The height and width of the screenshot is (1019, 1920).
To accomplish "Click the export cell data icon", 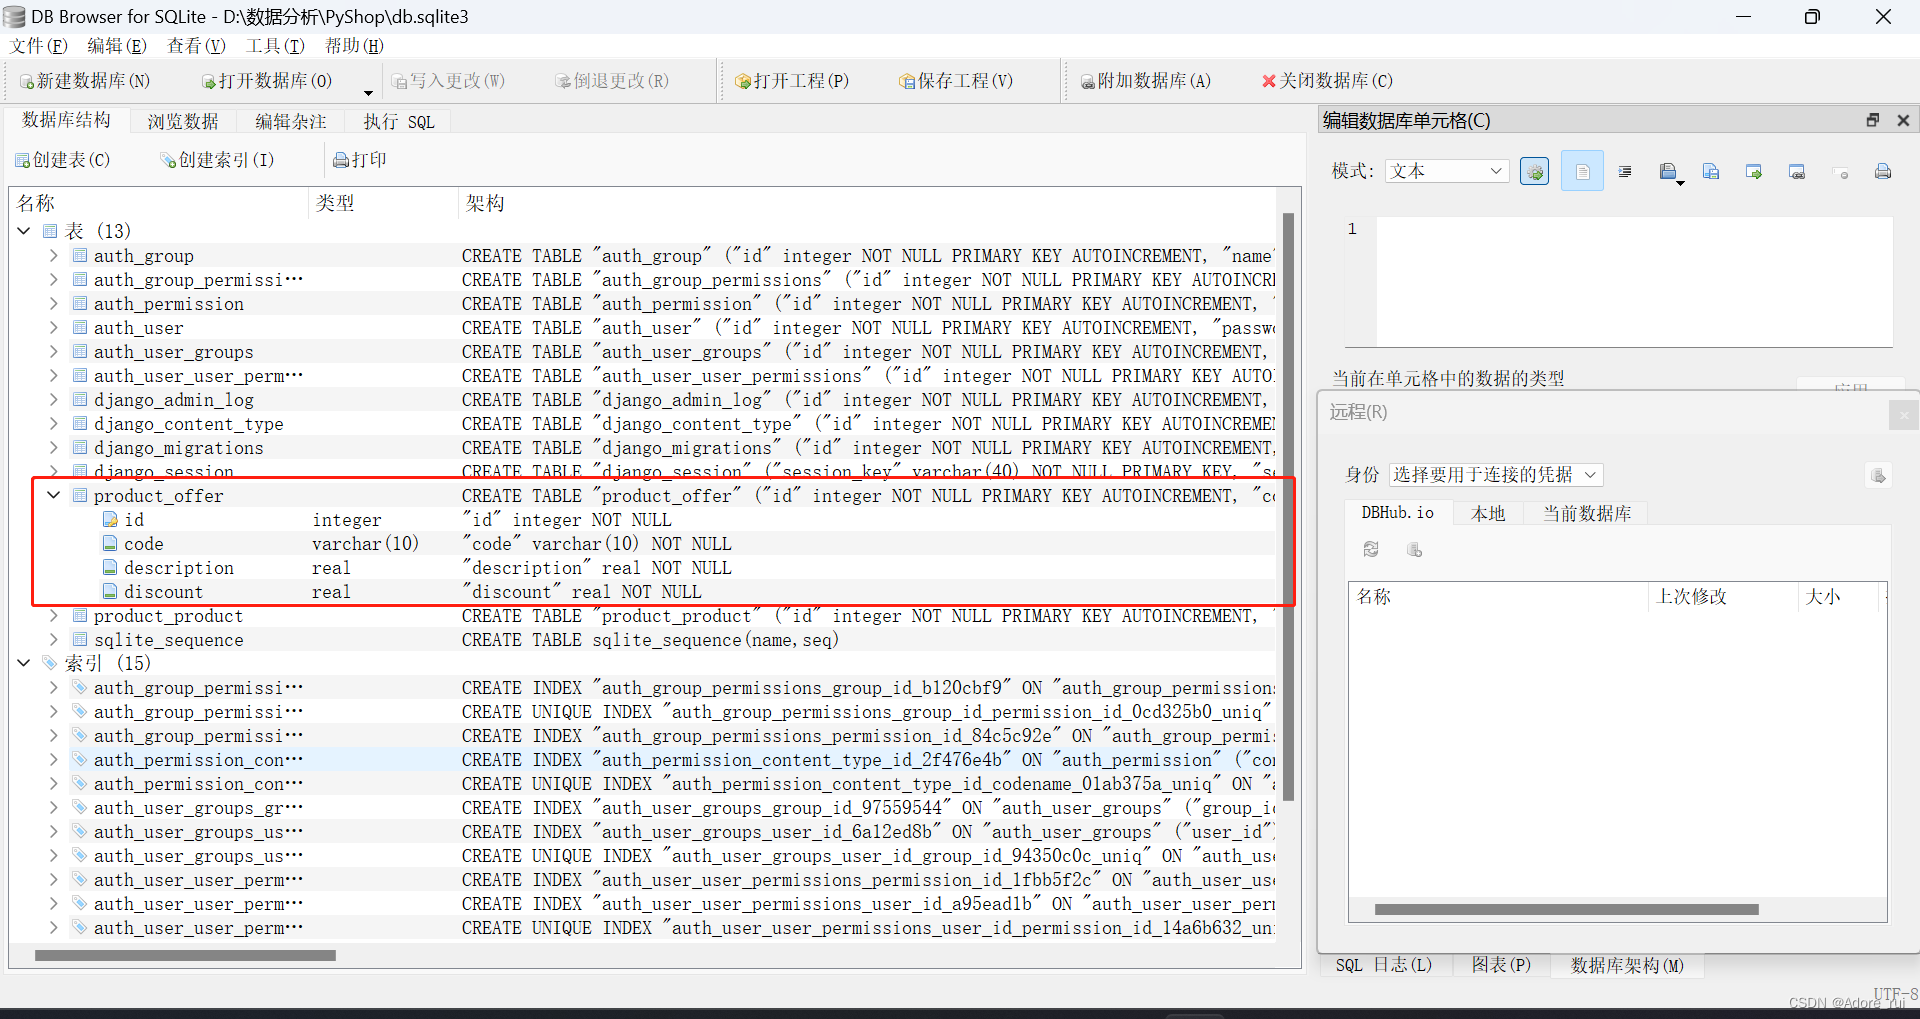I will [x=1711, y=171].
